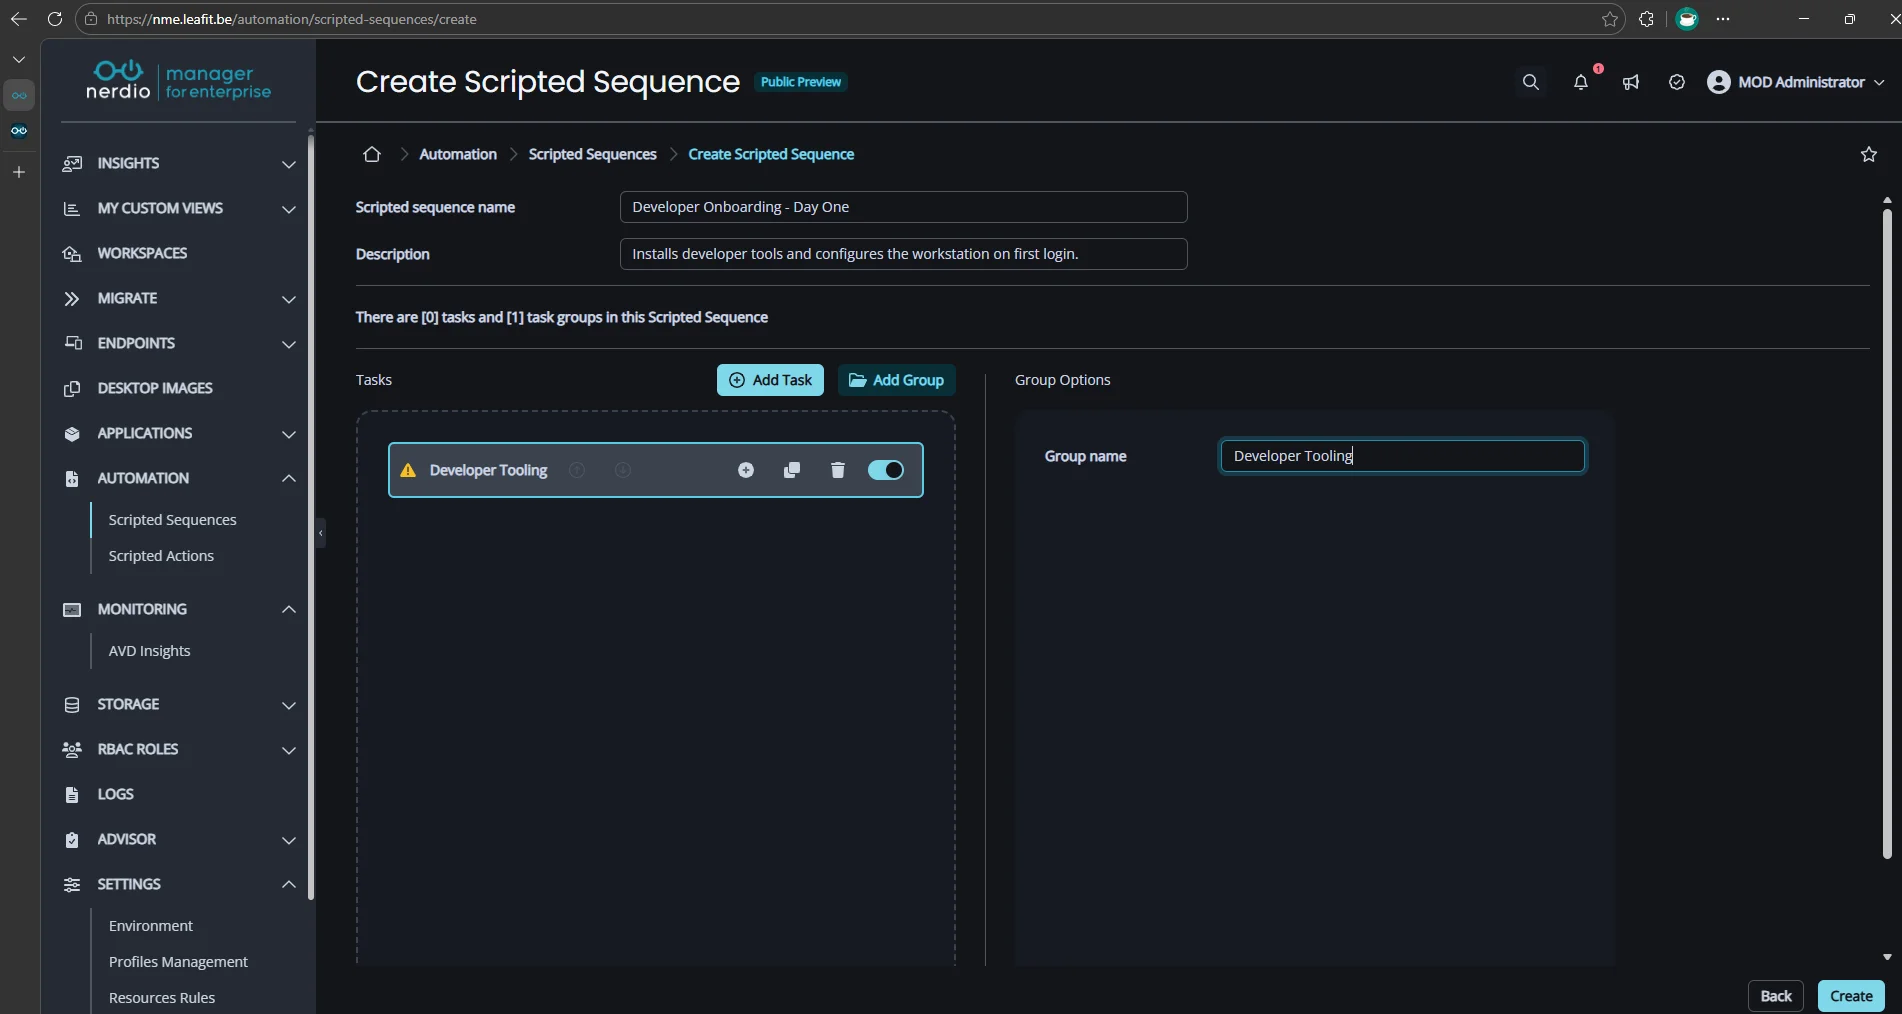Click the announcements megaphone icon
This screenshot has width=1902, height=1014.
tap(1631, 83)
